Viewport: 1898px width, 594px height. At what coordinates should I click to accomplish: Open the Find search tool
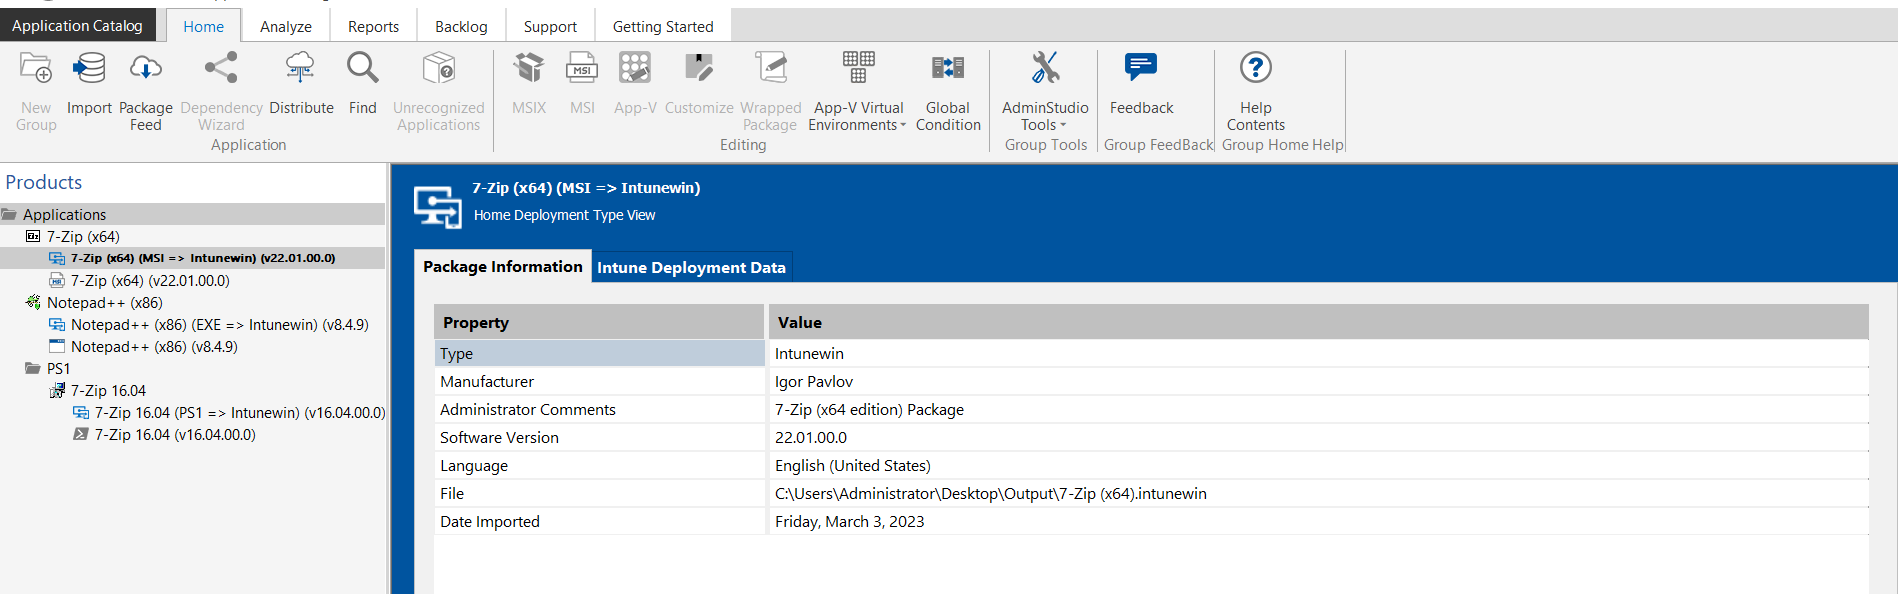[x=362, y=70]
